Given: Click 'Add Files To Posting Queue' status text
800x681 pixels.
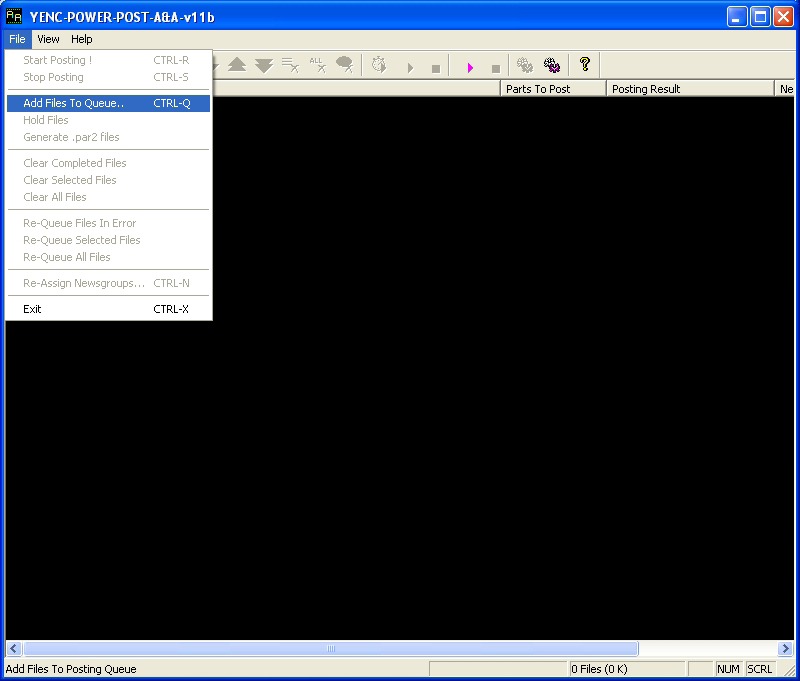Looking at the screenshot, I should click(71, 669).
